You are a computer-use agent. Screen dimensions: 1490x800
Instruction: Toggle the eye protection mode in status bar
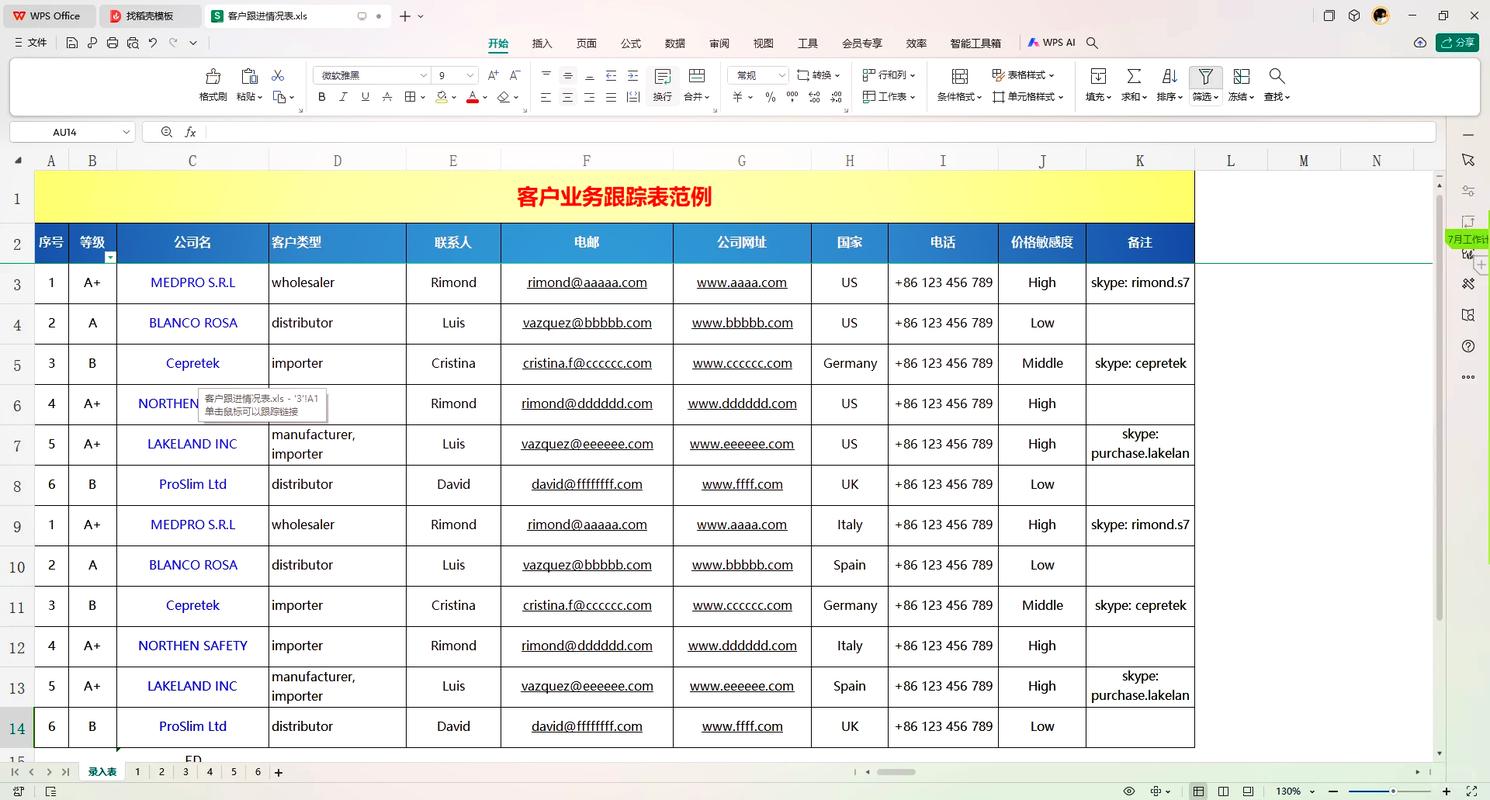pos(1129,791)
